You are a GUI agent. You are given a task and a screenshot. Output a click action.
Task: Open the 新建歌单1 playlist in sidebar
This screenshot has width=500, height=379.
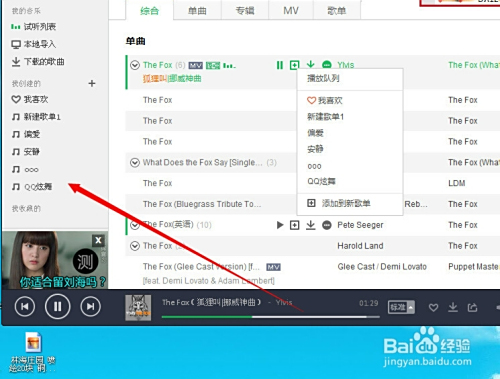(36, 117)
